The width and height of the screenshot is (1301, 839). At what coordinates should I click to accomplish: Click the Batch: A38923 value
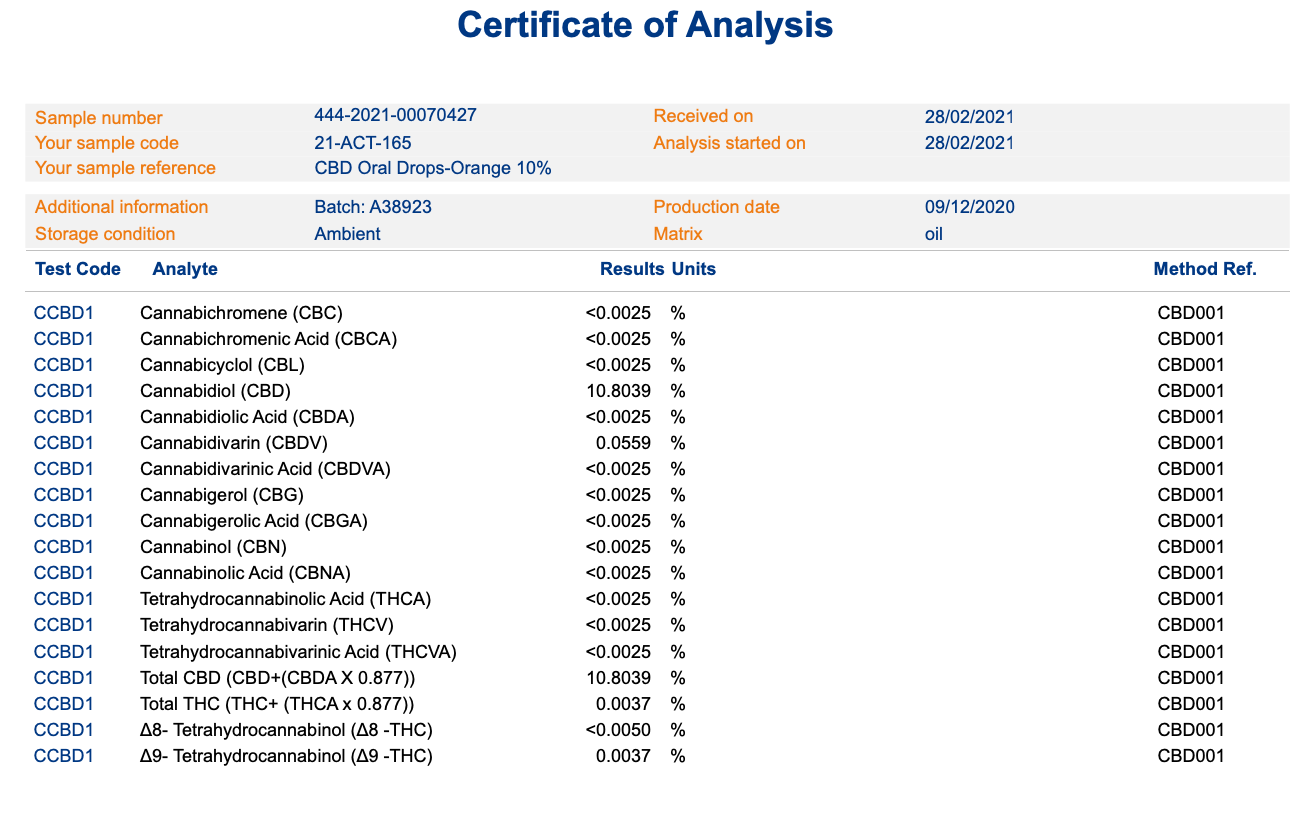373,207
